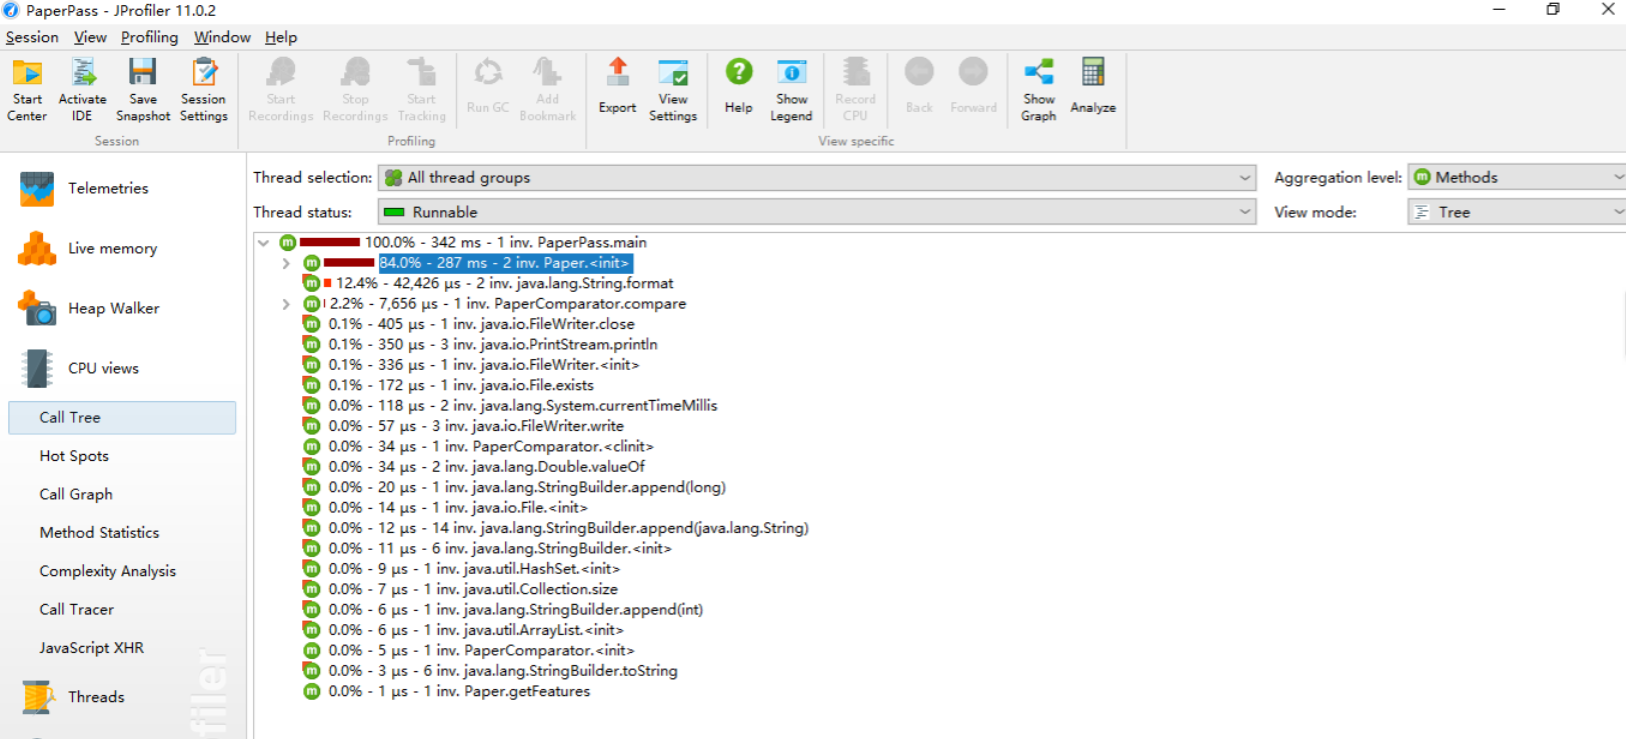Select the Paper.getFeatures row

pos(447,691)
